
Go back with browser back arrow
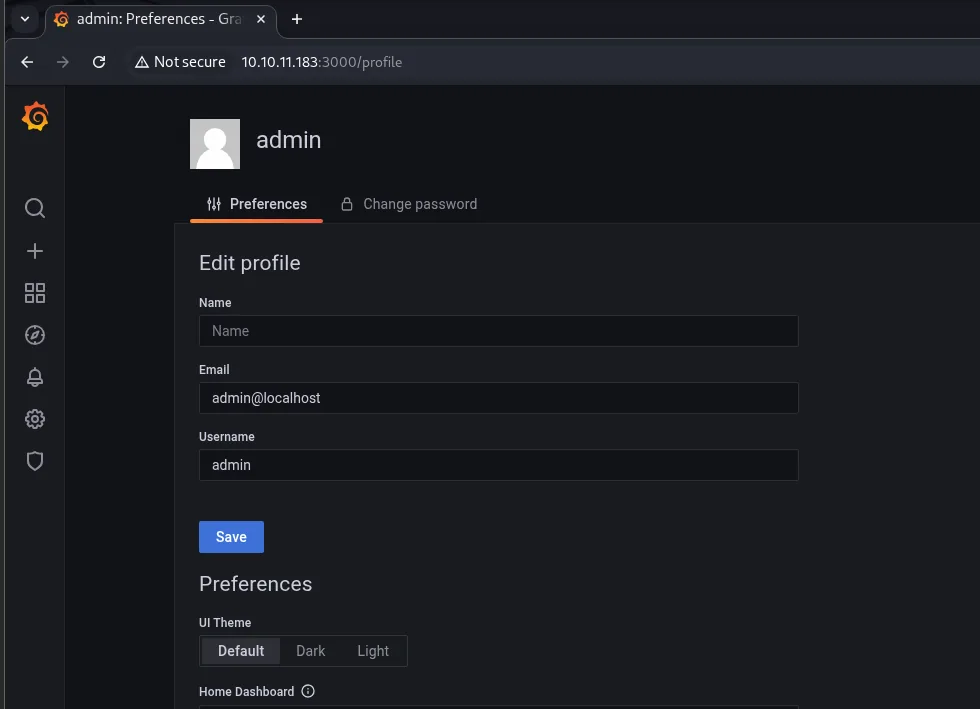click(27, 62)
